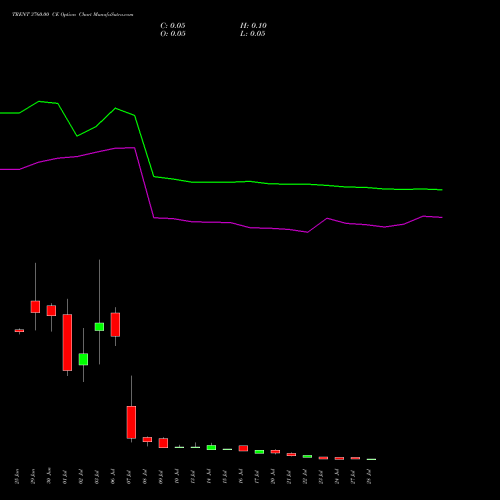Click the green indicator line
Image resolution: width=500 pixels, height=500 pixels.
tap(221, 182)
